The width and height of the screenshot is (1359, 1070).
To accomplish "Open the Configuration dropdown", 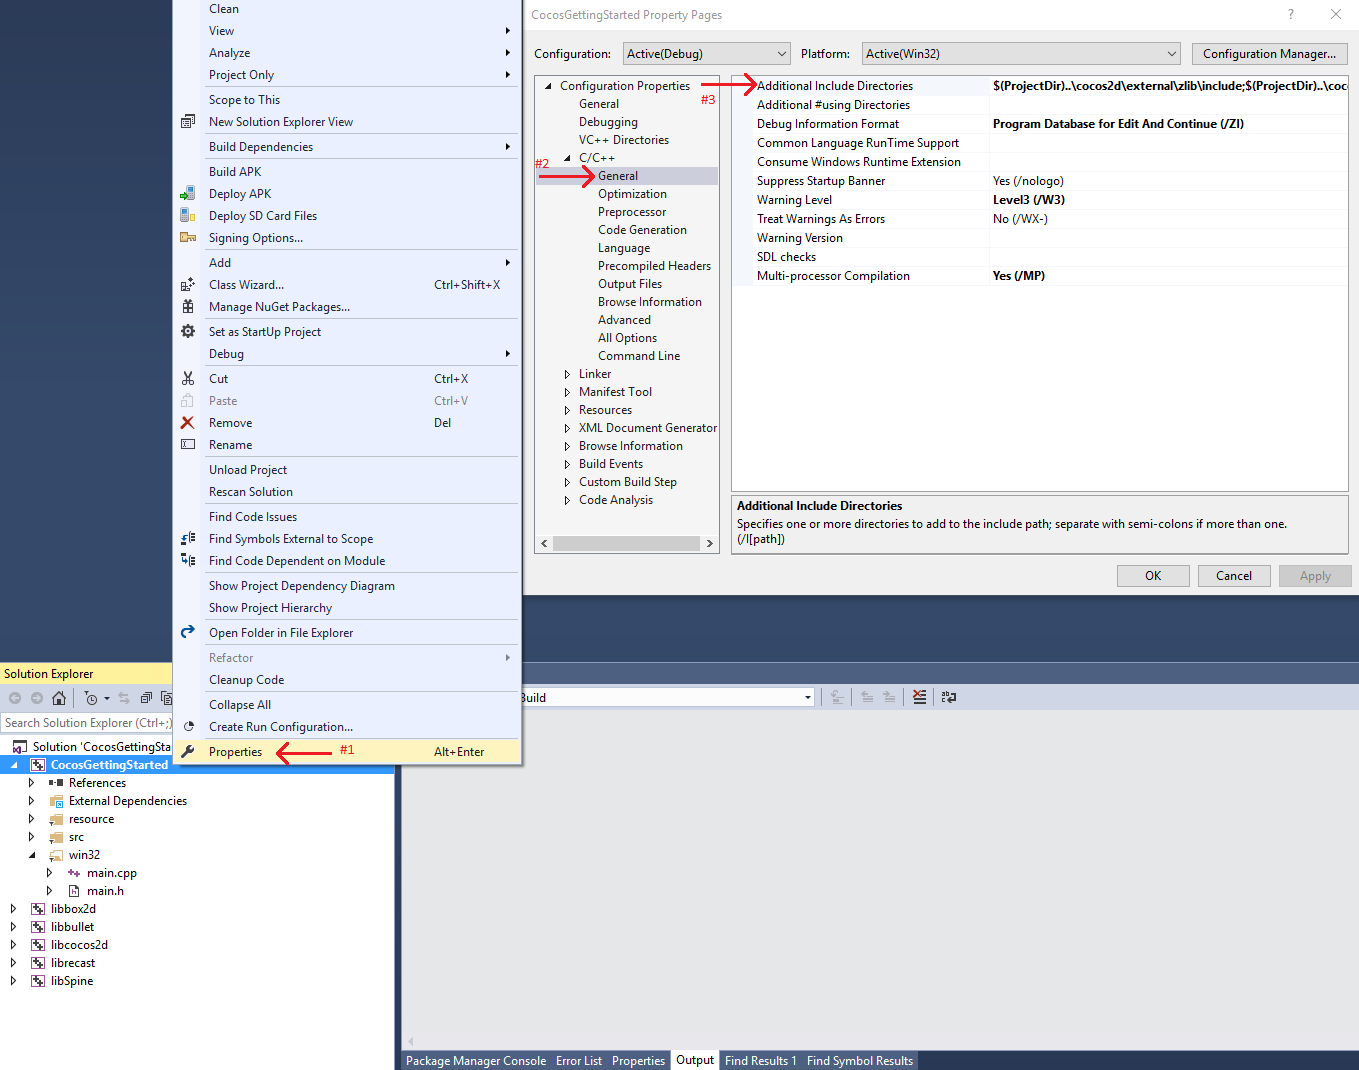I will pyautogui.click(x=707, y=54).
